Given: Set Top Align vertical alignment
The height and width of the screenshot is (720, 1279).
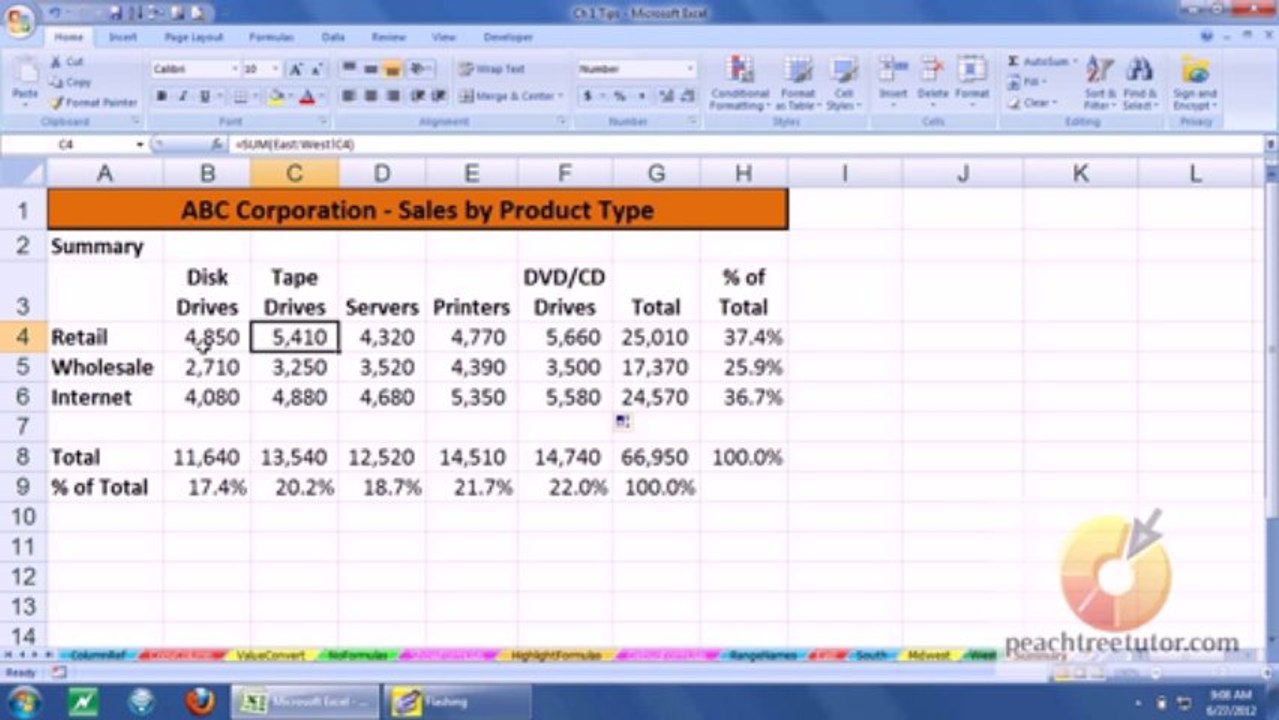Looking at the screenshot, I should click(x=349, y=69).
